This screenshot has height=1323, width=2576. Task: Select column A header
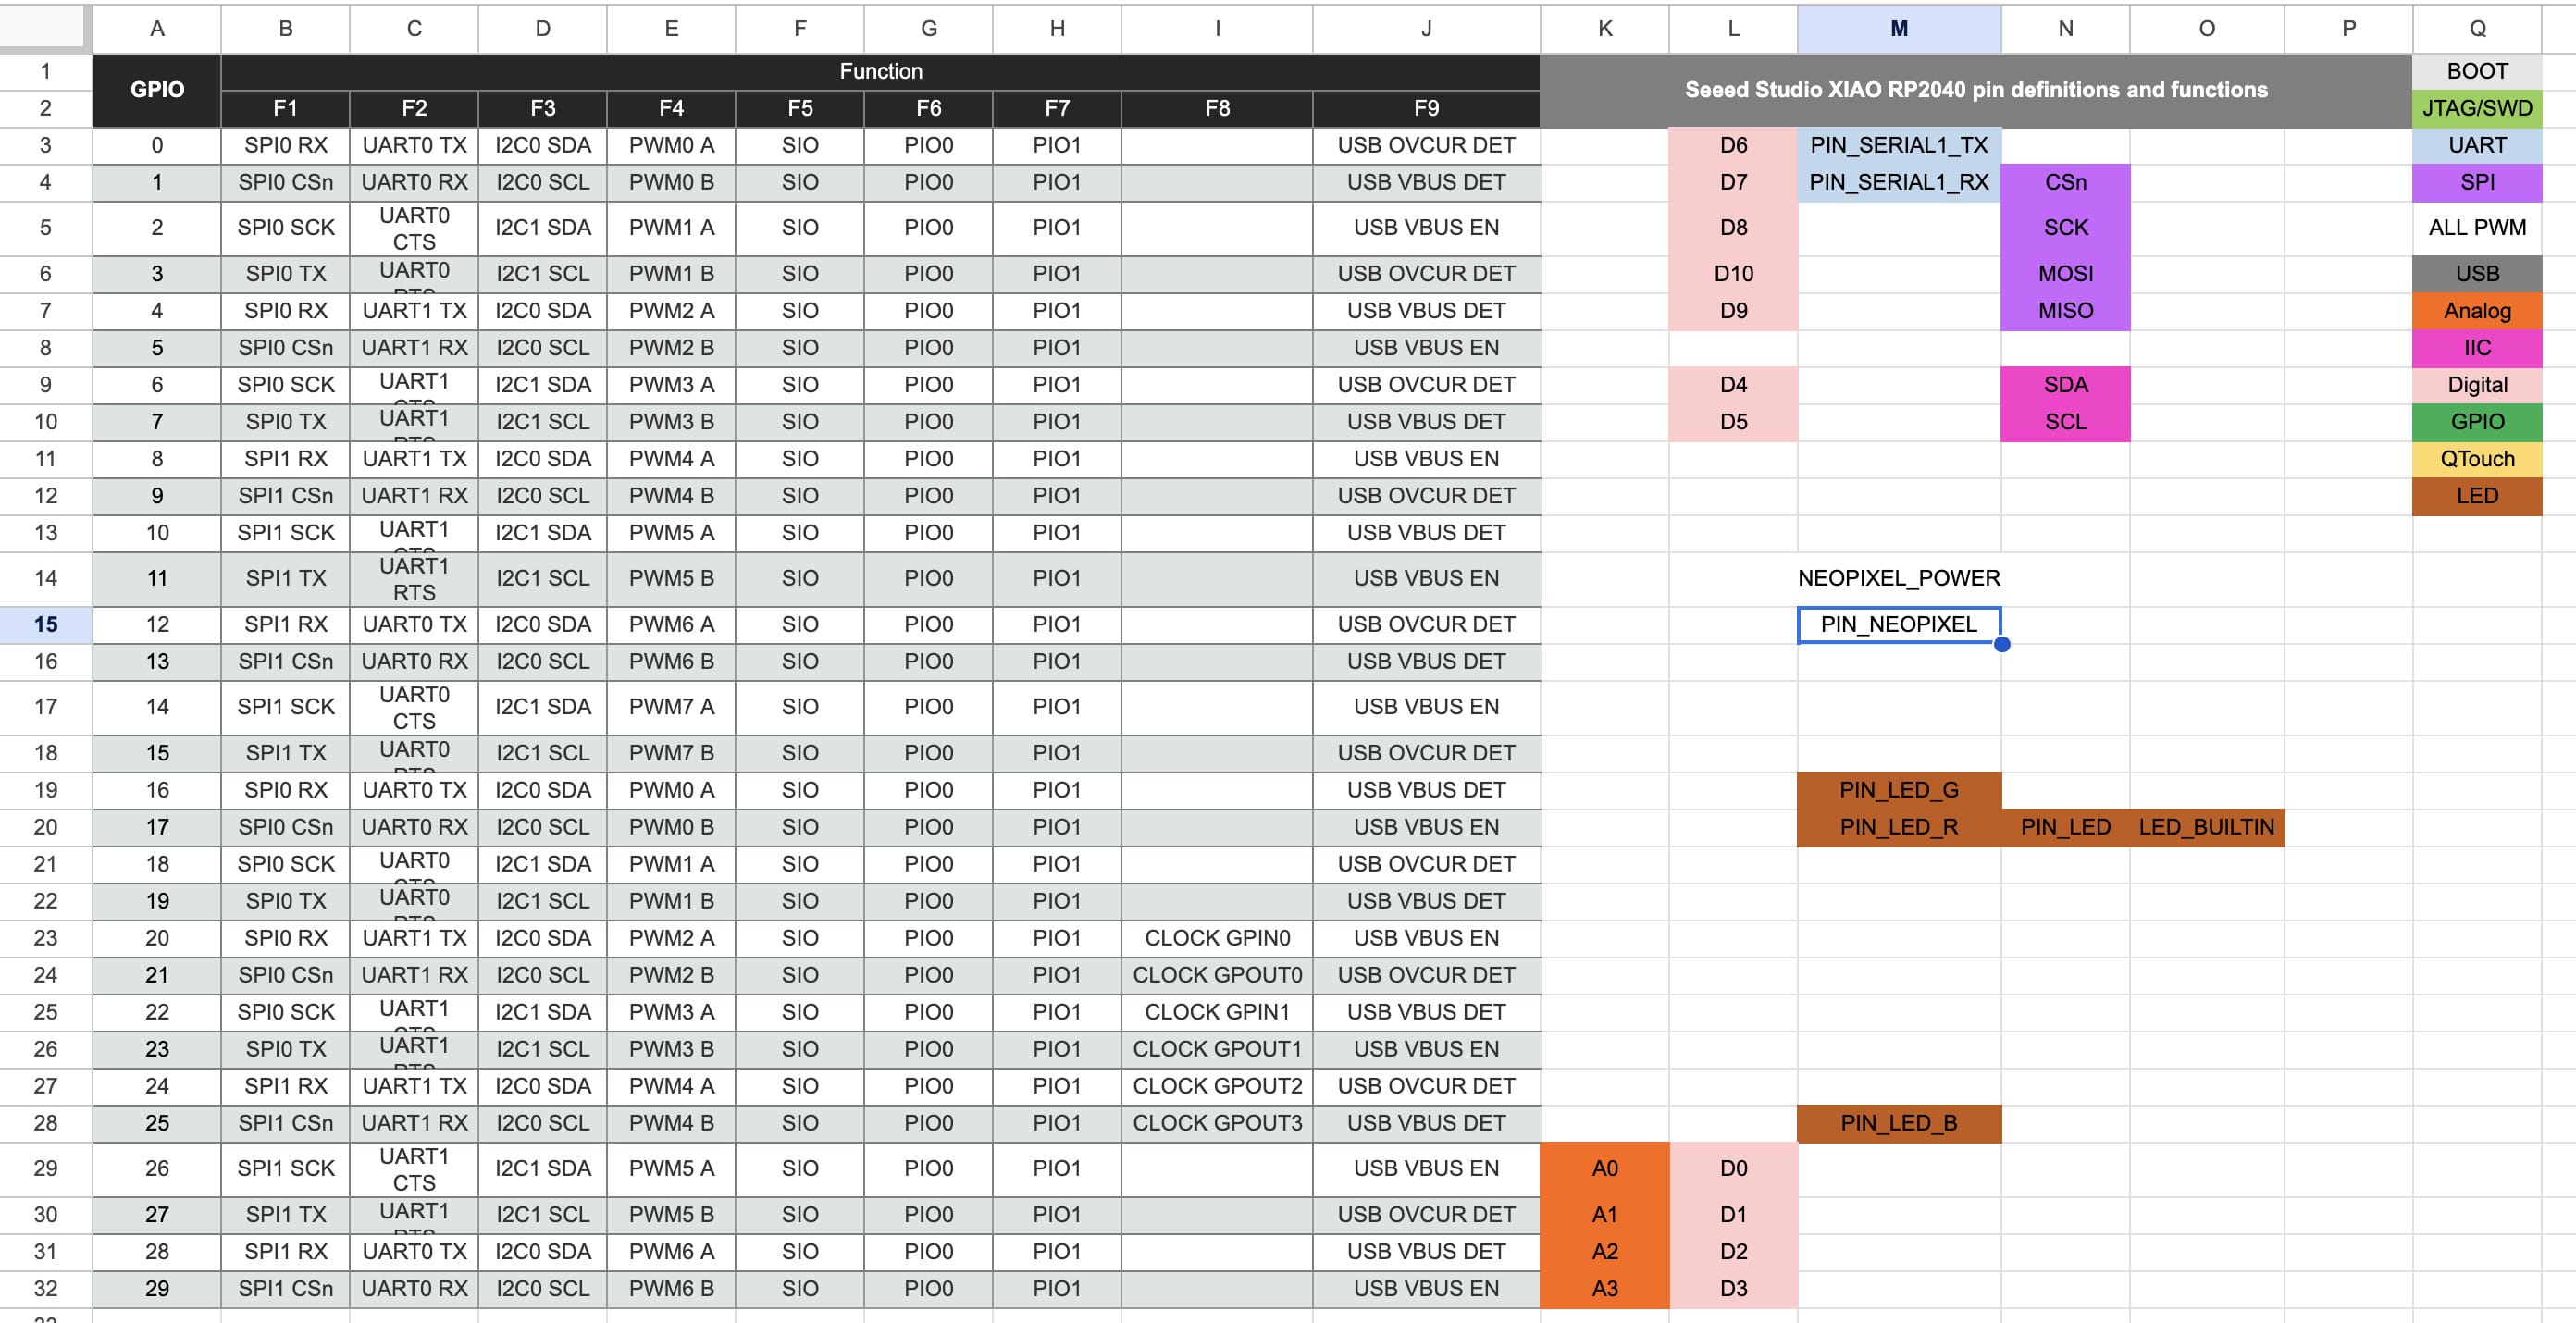[157, 29]
